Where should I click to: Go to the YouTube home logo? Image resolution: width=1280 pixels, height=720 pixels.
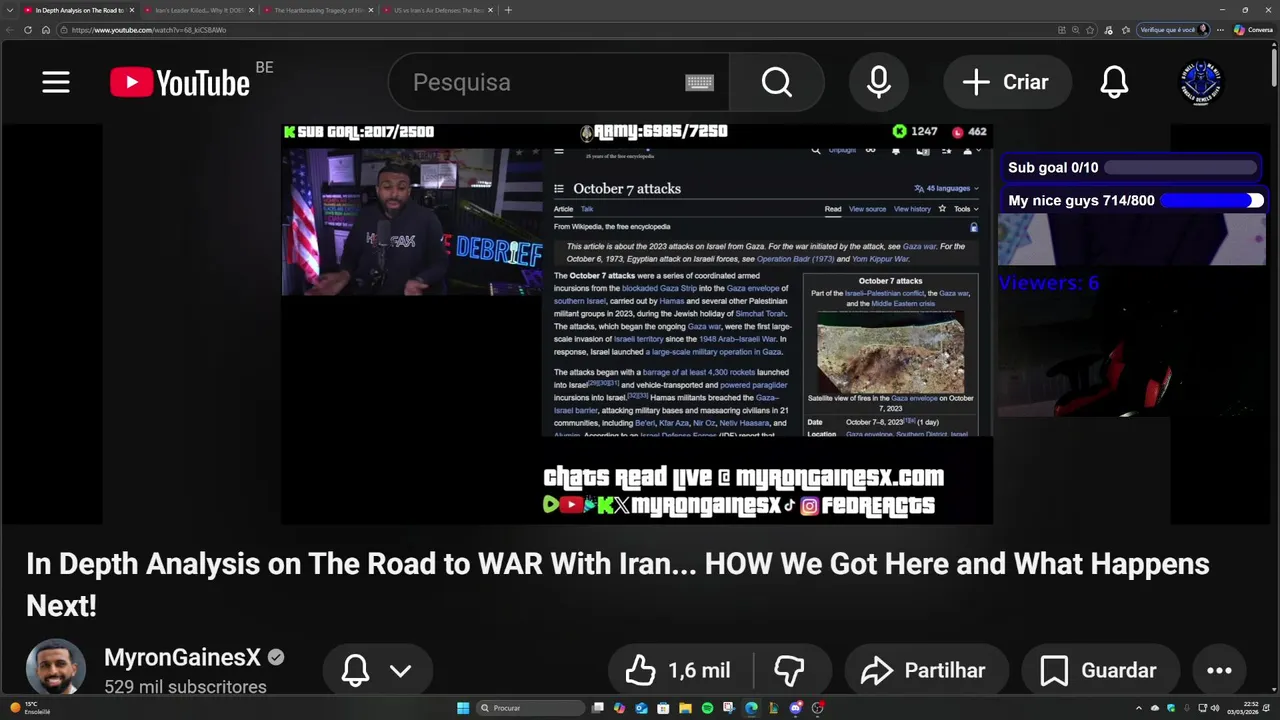pos(180,82)
